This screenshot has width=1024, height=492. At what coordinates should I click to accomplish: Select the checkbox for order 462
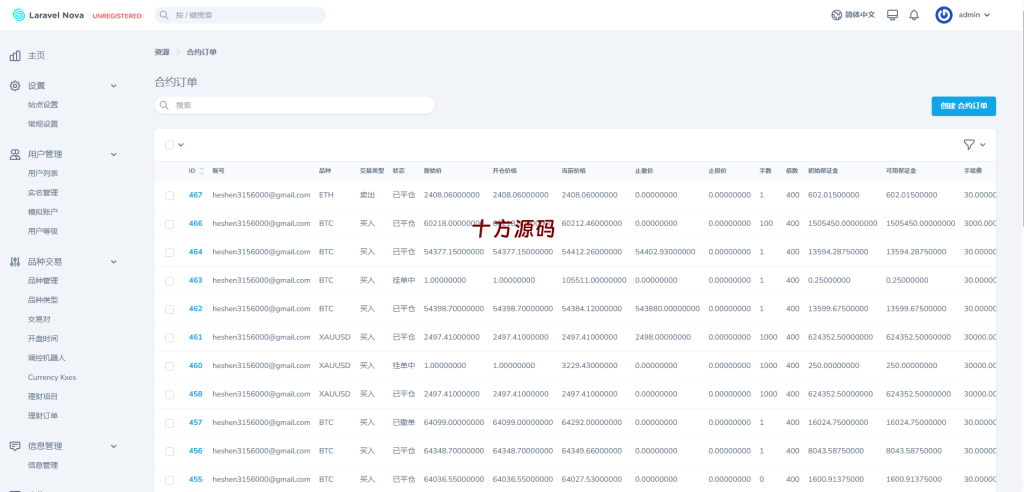[170, 309]
